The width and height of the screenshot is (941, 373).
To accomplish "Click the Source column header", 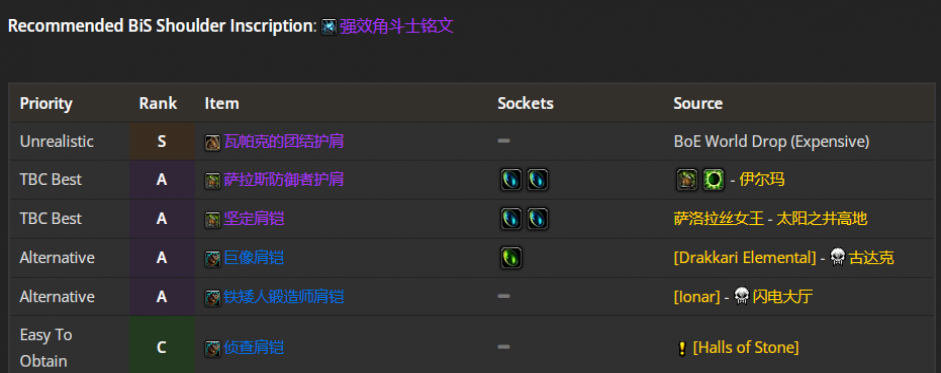I will pos(698,103).
